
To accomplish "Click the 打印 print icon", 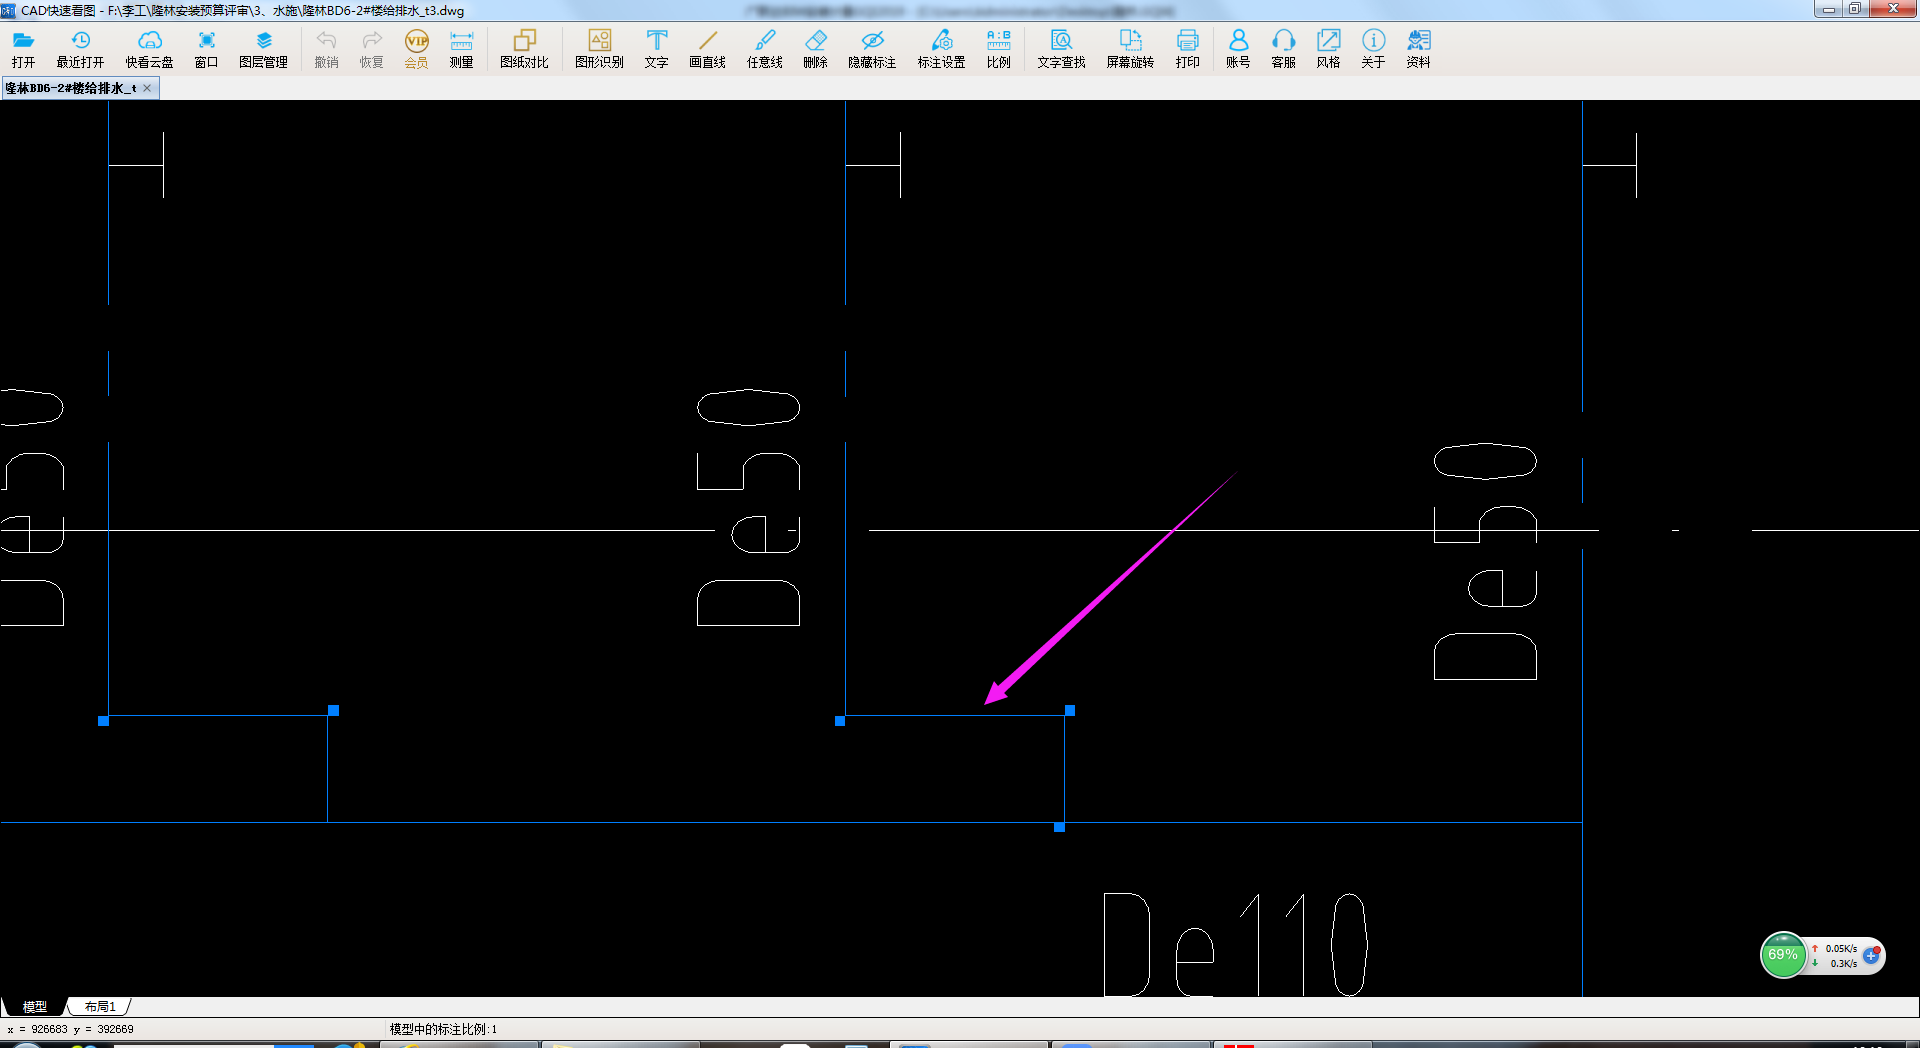I will tap(1187, 49).
